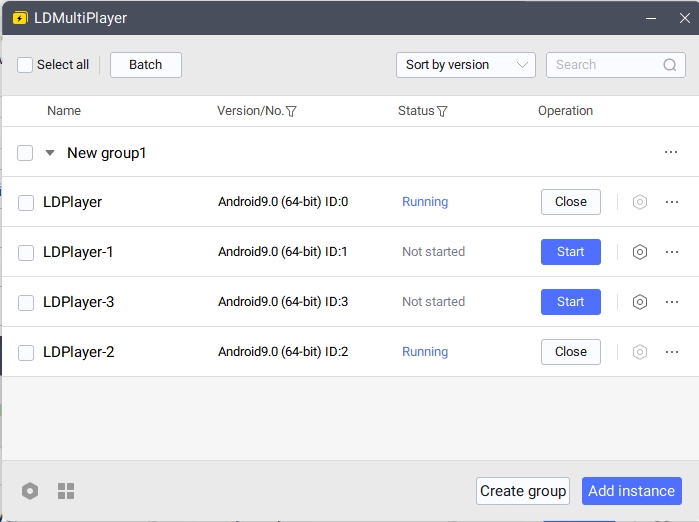Click Add instance button
The width and height of the screenshot is (699, 522).
pyautogui.click(x=631, y=491)
